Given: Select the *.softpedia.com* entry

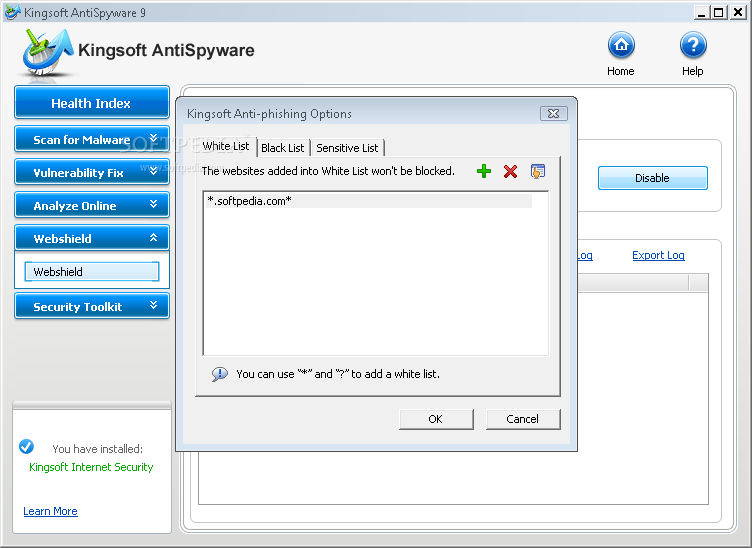Looking at the screenshot, I should [368, 201].
